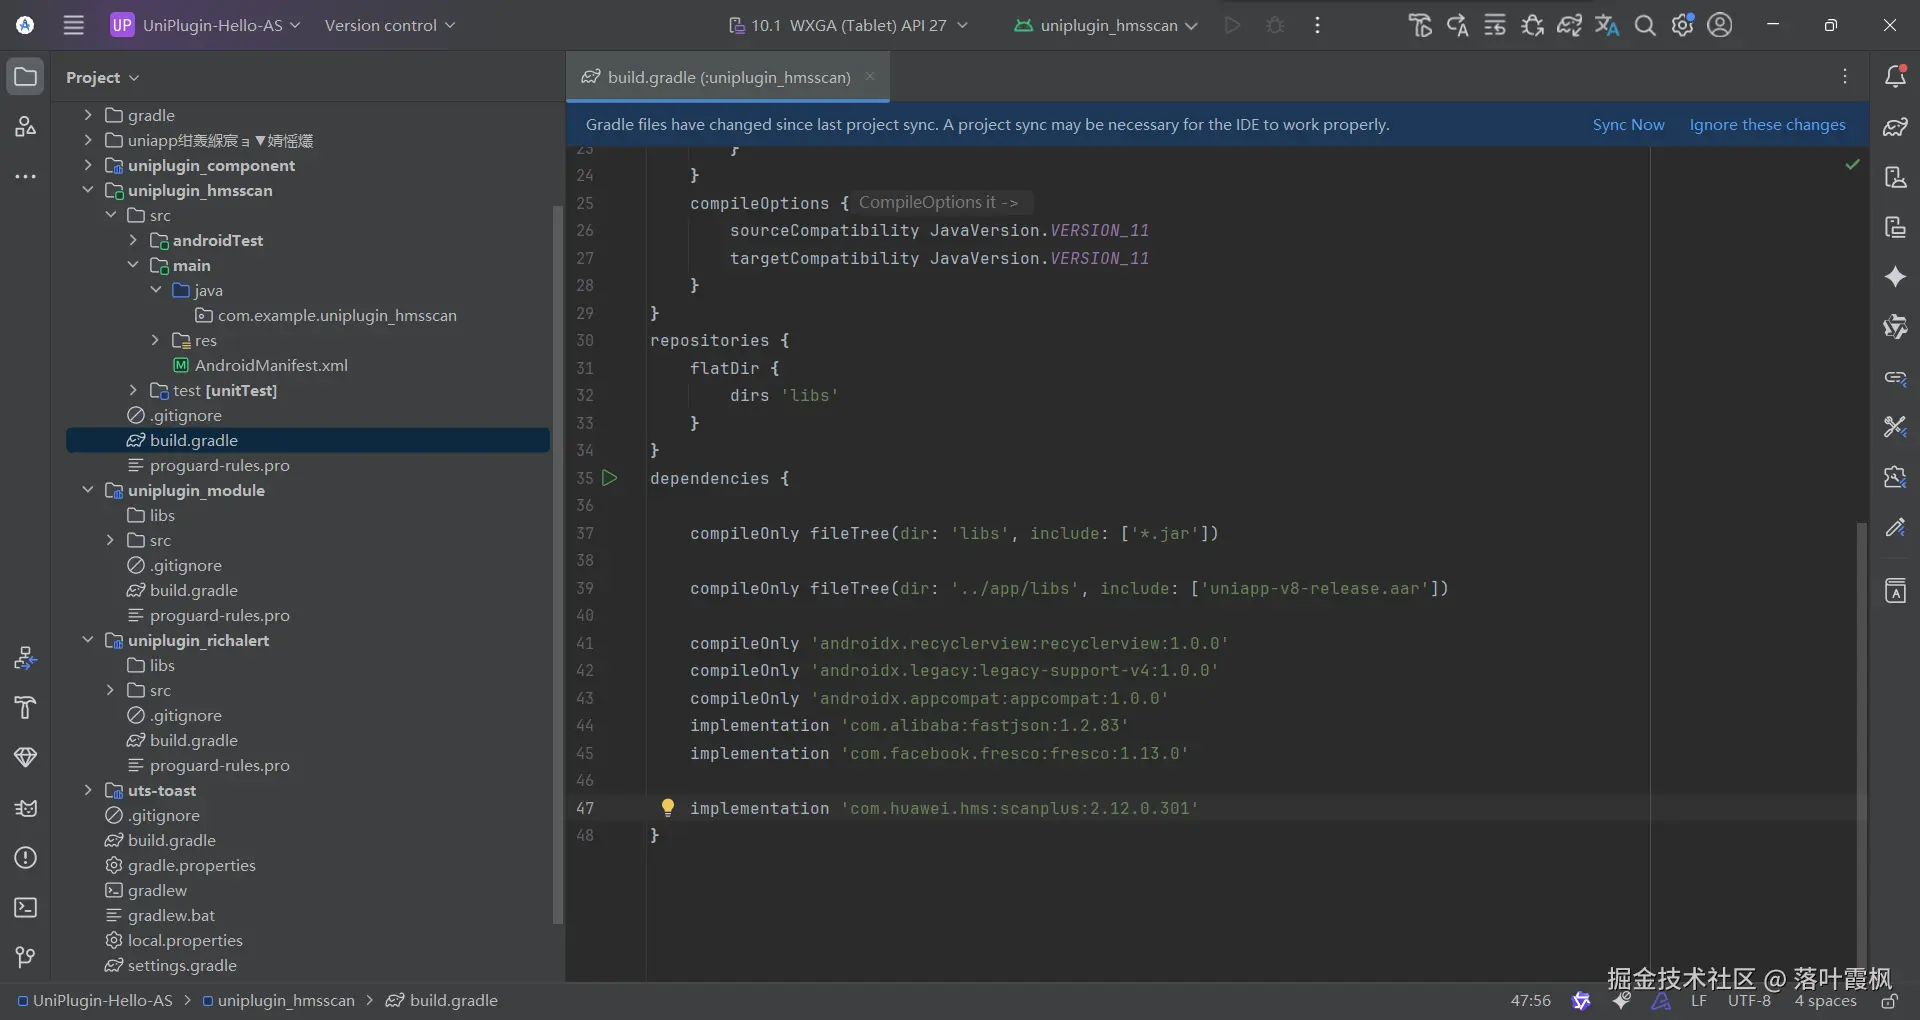Click the intention lightbulb on line 47
This screenshot has height=1020, width=1920.
click(x=667, y=808)
